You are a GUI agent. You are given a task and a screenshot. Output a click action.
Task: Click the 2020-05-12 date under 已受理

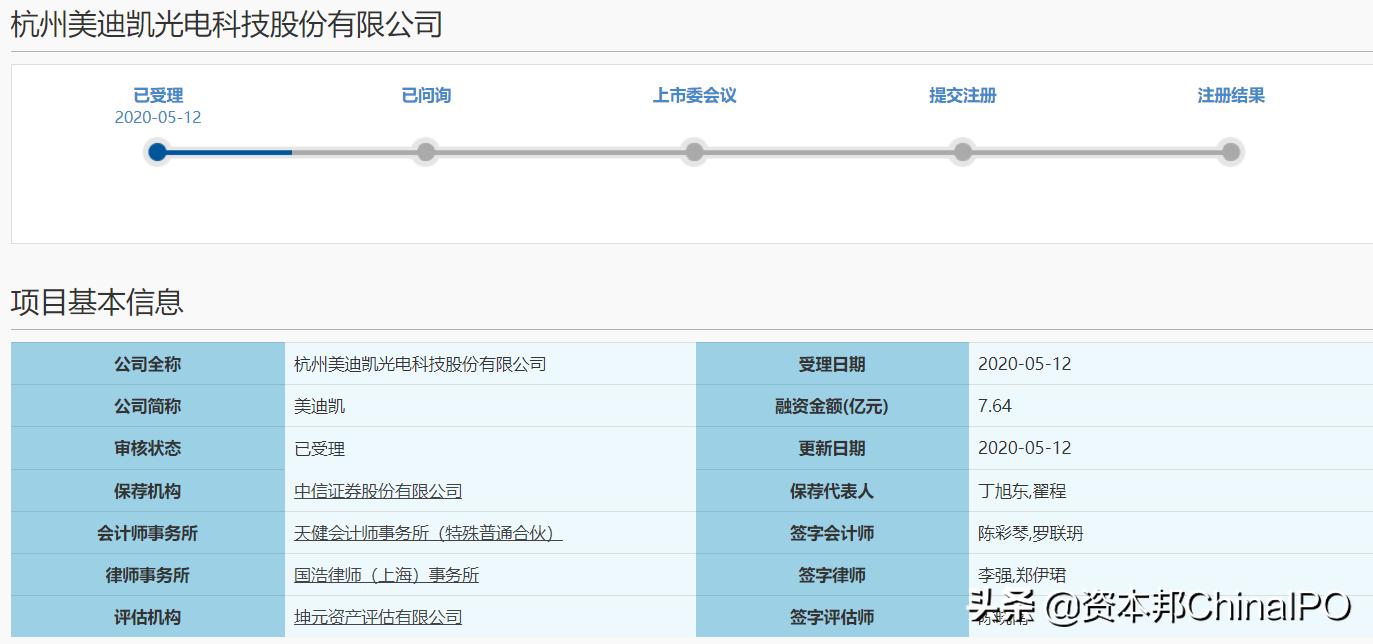tap(158, 117)
